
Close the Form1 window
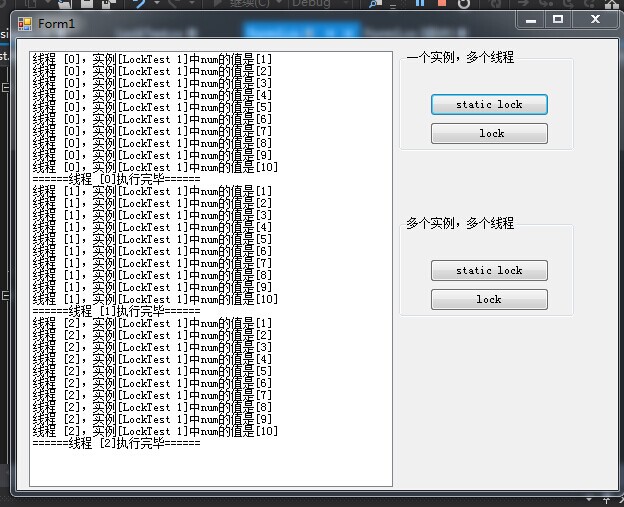pyautogui.click(x=595, y=20)
